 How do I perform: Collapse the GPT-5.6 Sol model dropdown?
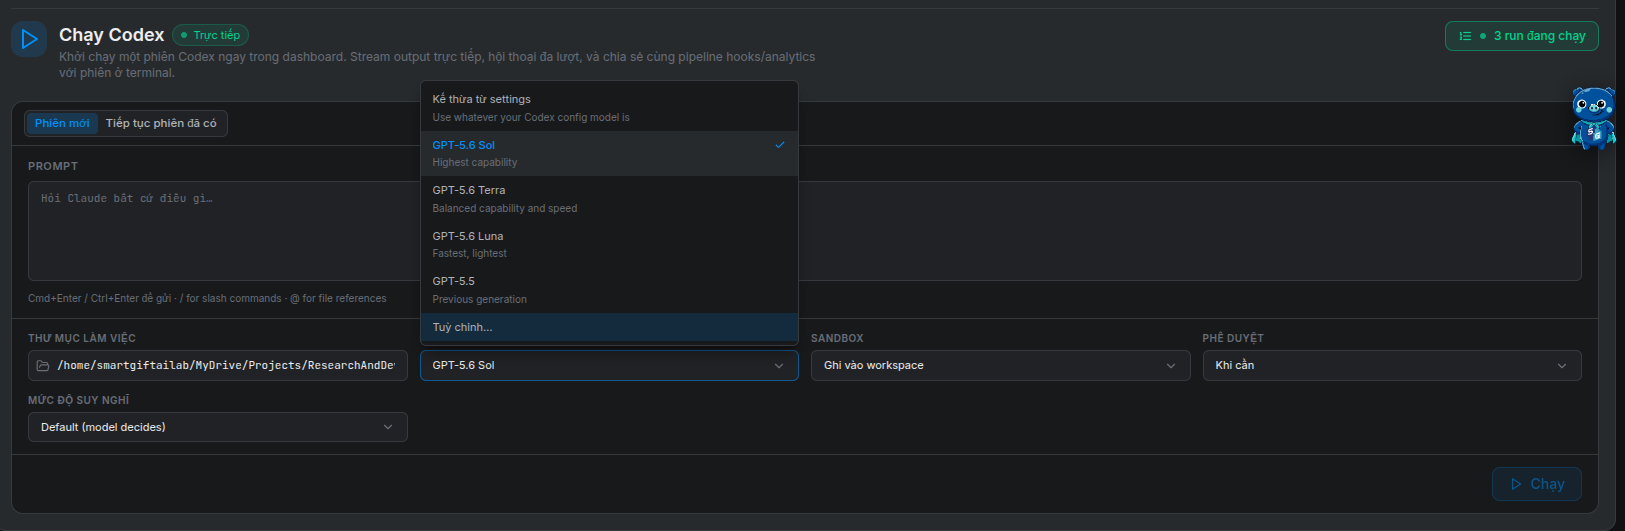pos(609,365)
